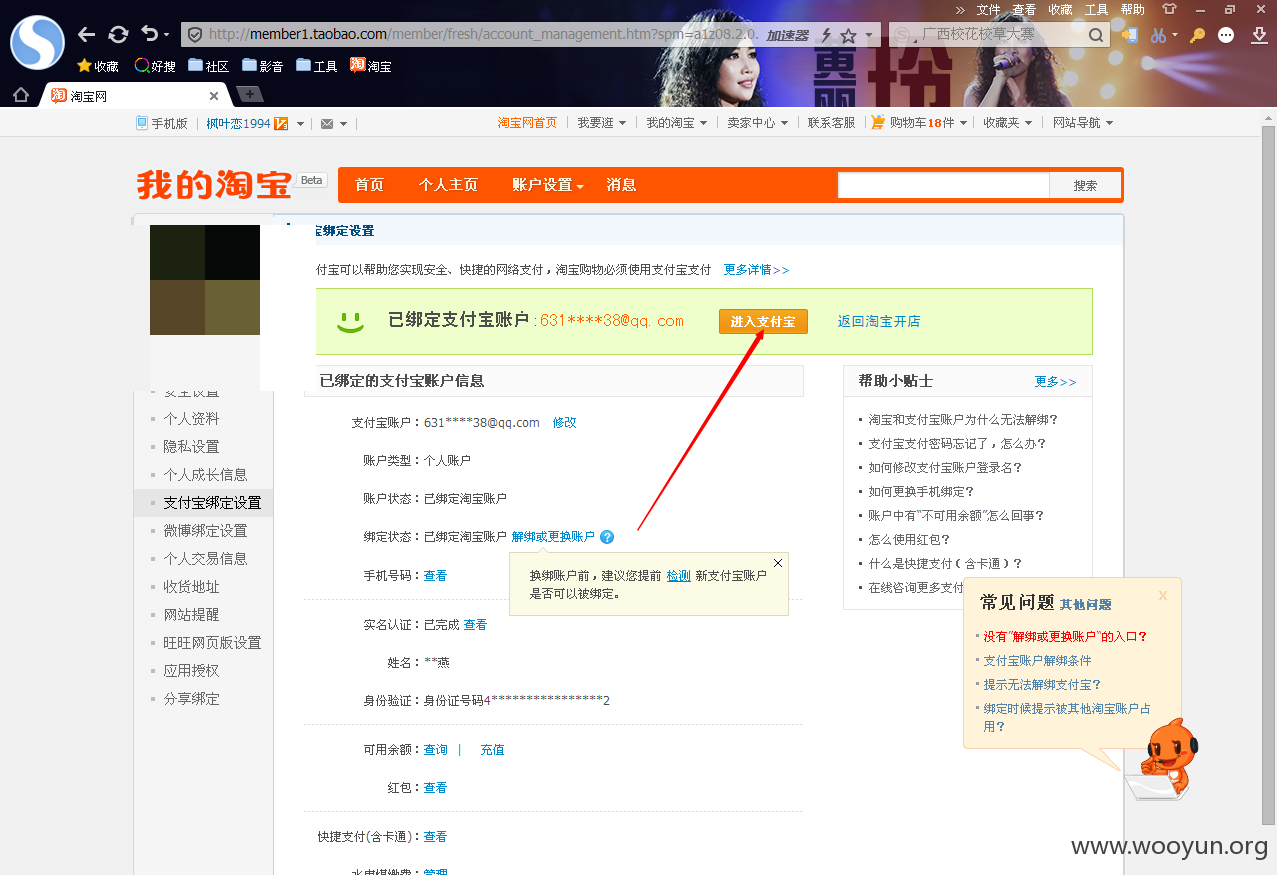1277x875 pixels.
Task: Open the 淘宝 bookmark
Action: coord(371,66)
